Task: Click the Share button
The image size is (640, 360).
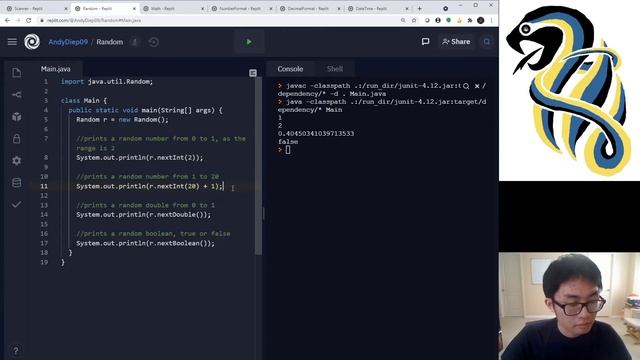Action: 456,42
